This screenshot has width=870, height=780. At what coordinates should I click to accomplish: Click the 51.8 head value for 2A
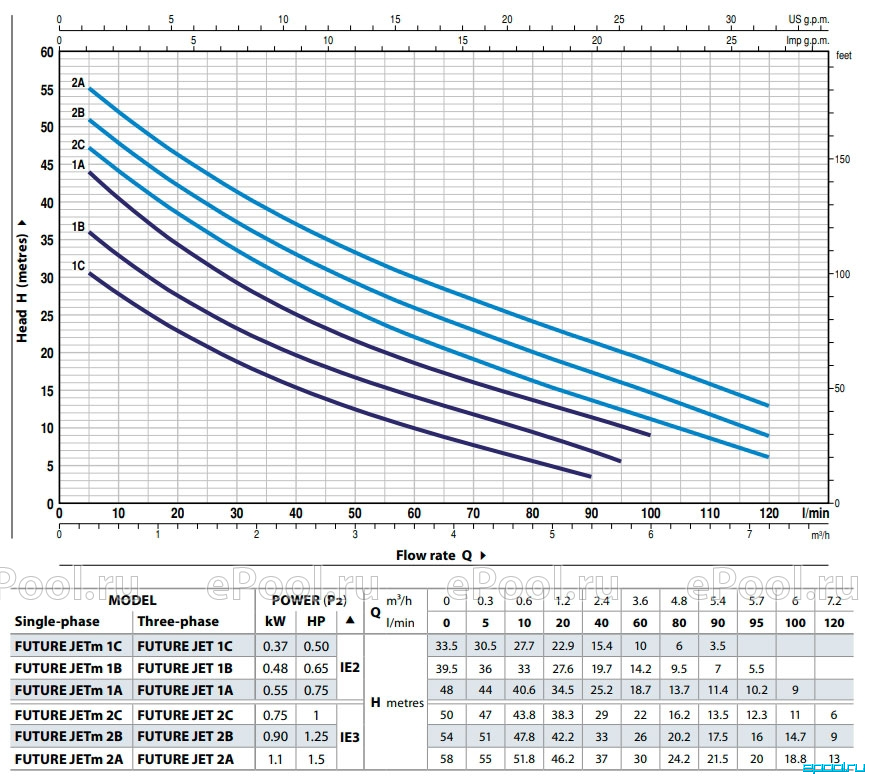[x=524, y=759]
